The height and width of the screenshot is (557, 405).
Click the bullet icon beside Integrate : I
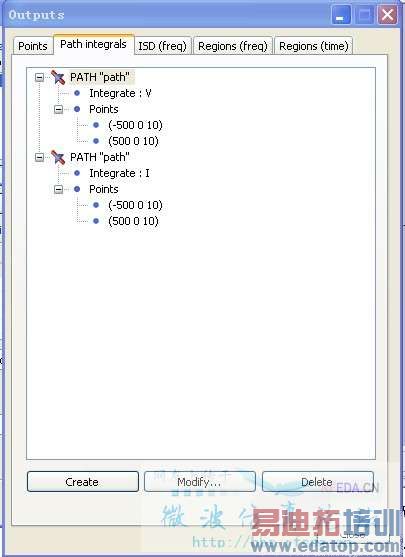[77, 173]
